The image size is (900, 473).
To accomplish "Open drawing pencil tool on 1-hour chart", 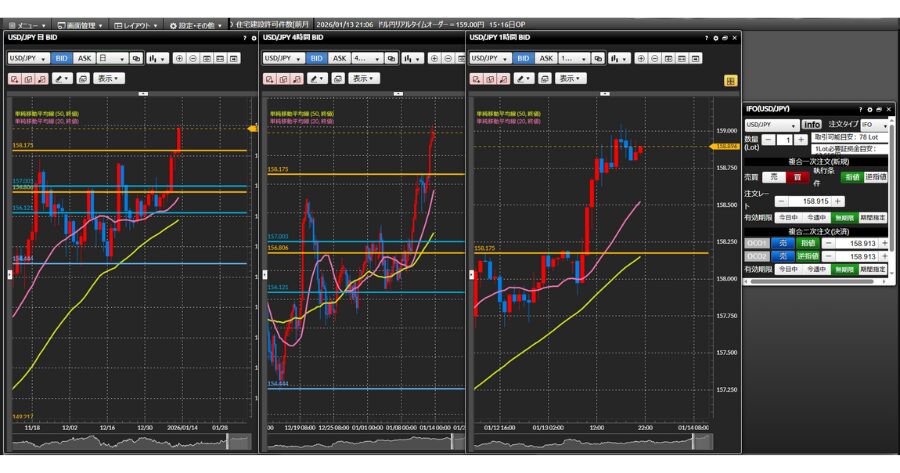I will click(x=524, y=78).
